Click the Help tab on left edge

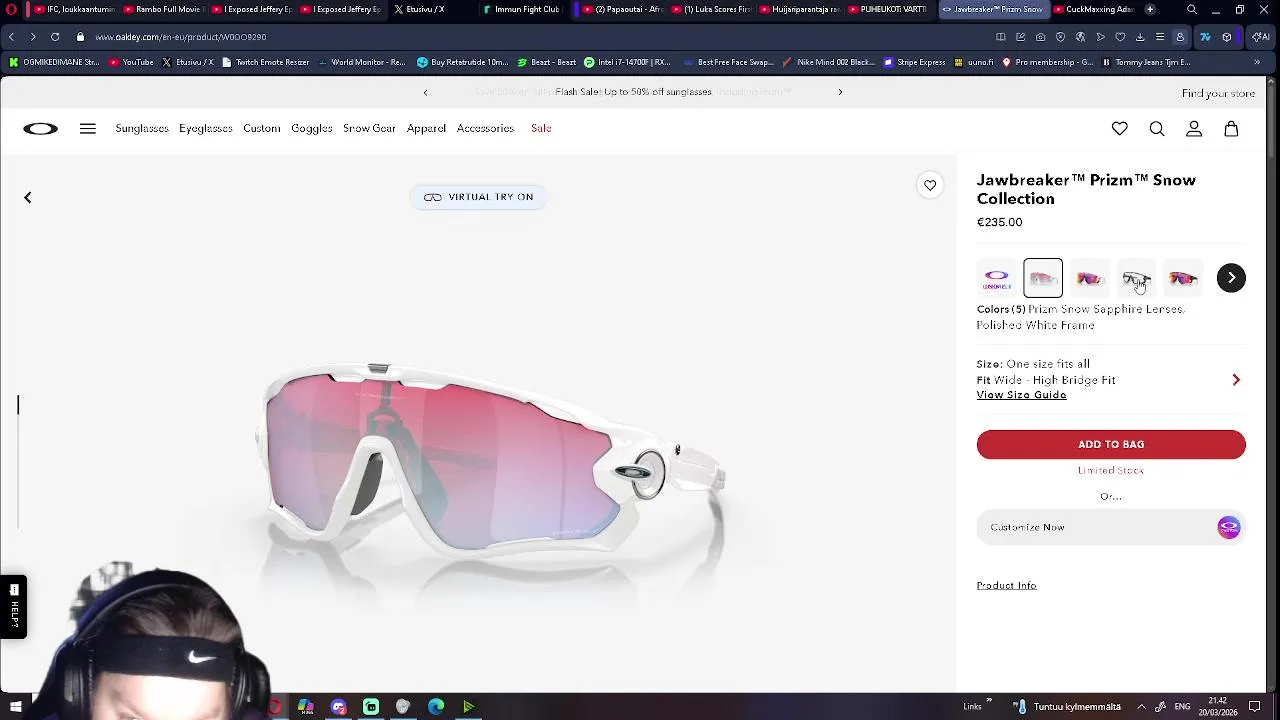(x=13, y=606)
